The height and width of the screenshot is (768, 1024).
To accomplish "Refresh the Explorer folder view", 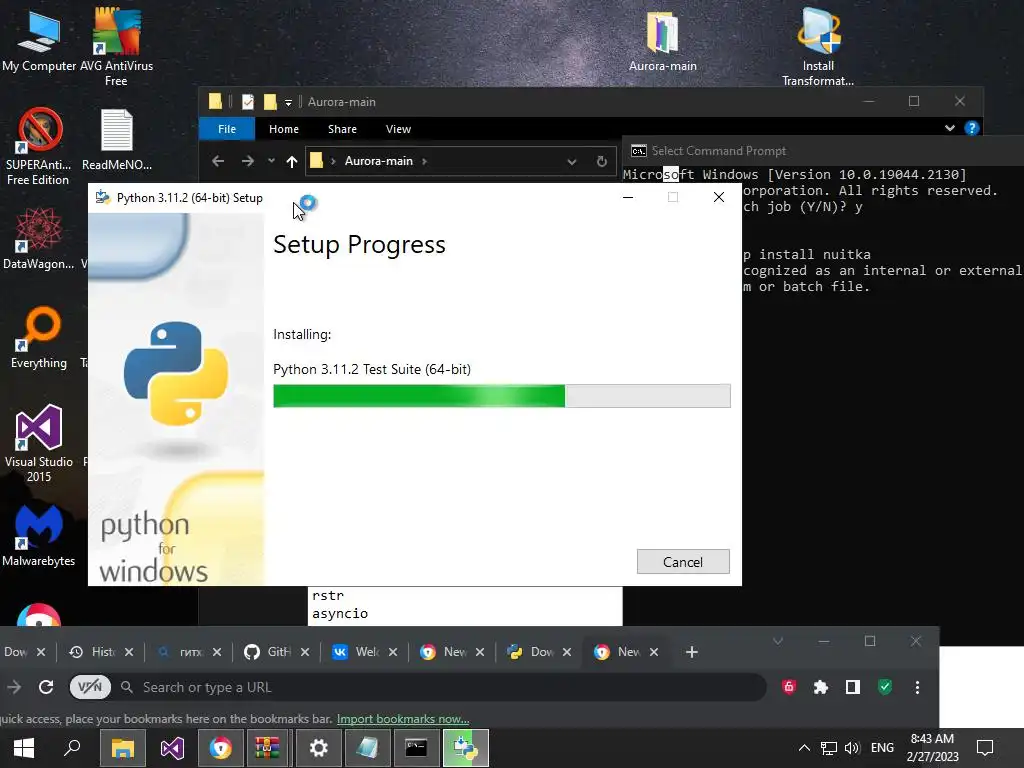I will [x=601, y=161].
